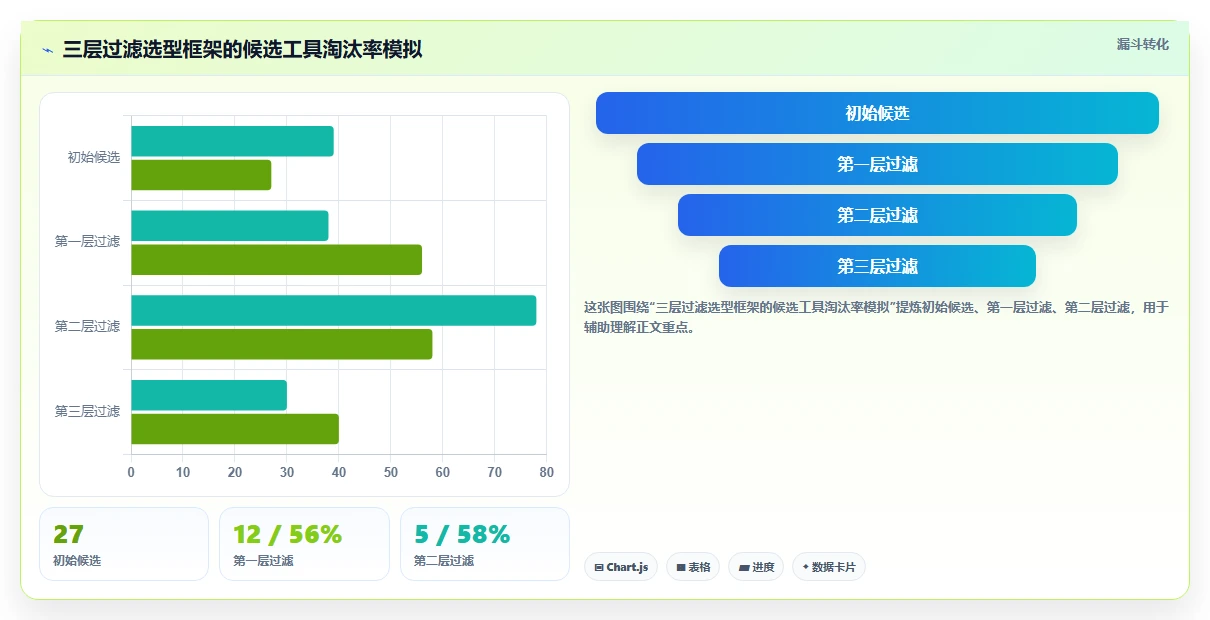The width and height of the screenshot is (1210, 620).
Task: Click the 第三层过滤 y-axis label
Action: pyautogui.click(x=87, y=411)
